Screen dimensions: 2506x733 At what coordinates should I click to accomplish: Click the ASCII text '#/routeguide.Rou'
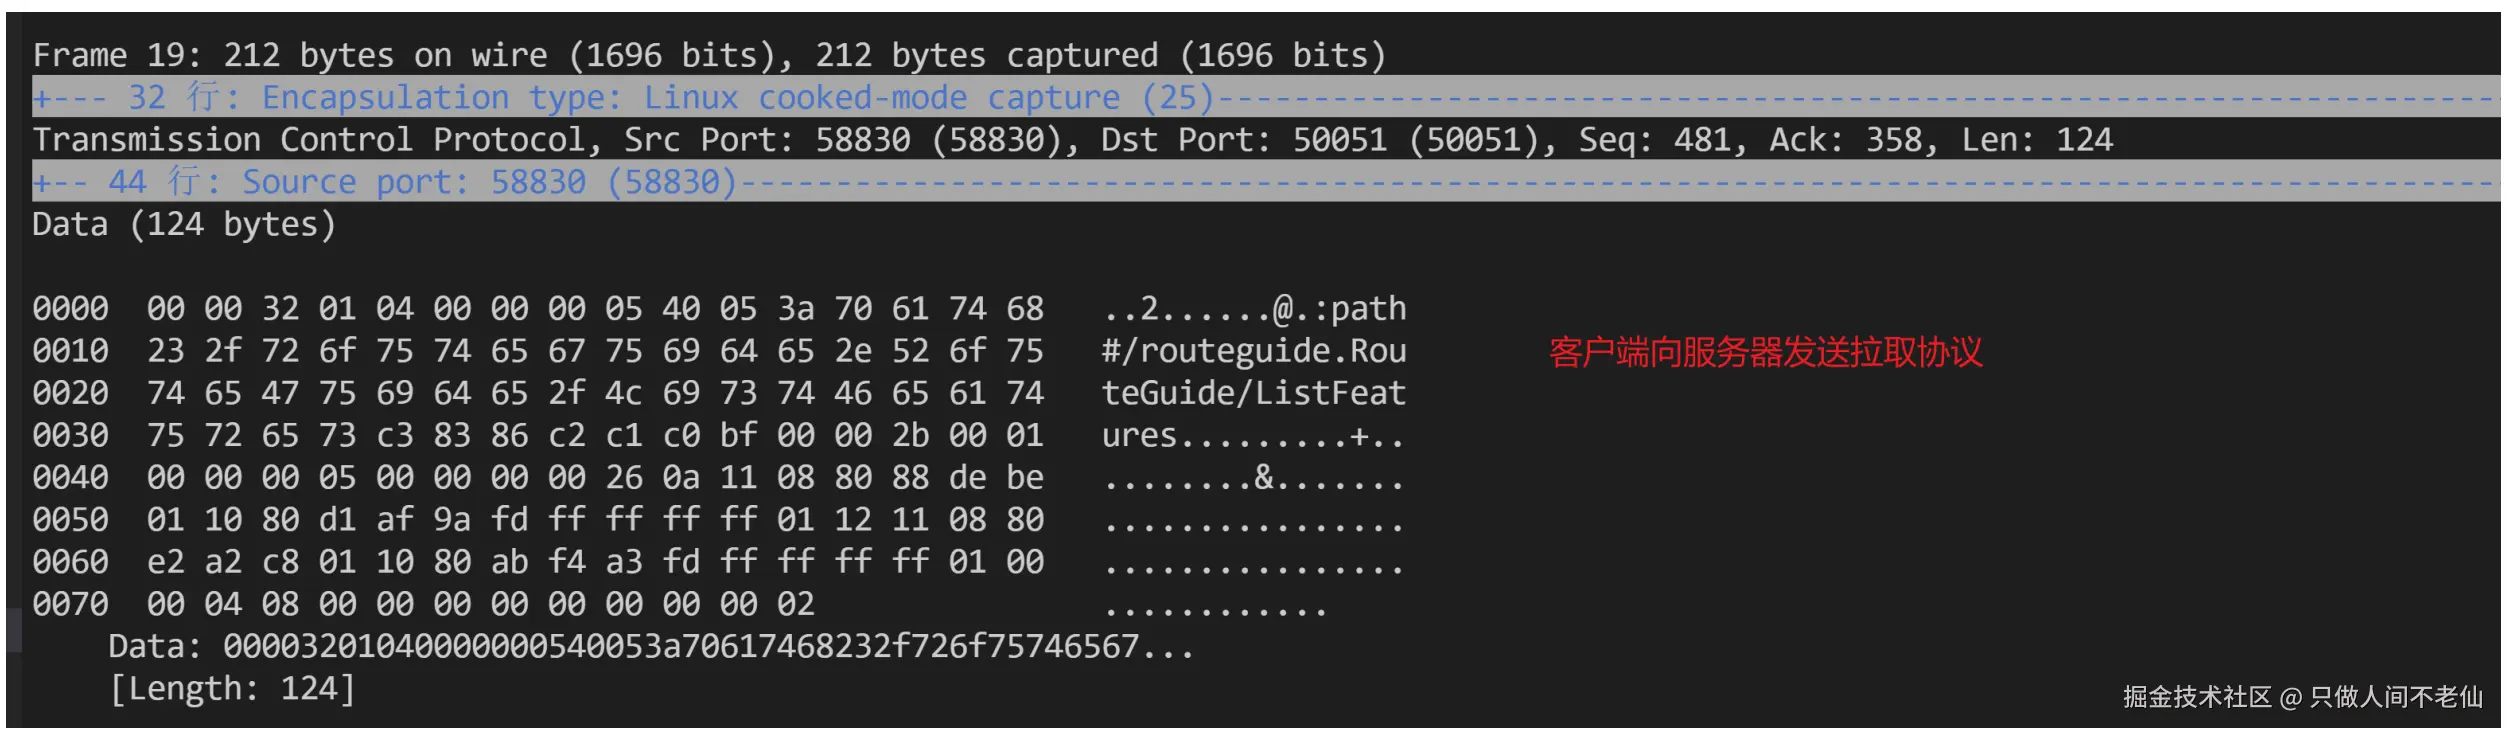[1253, 351]
